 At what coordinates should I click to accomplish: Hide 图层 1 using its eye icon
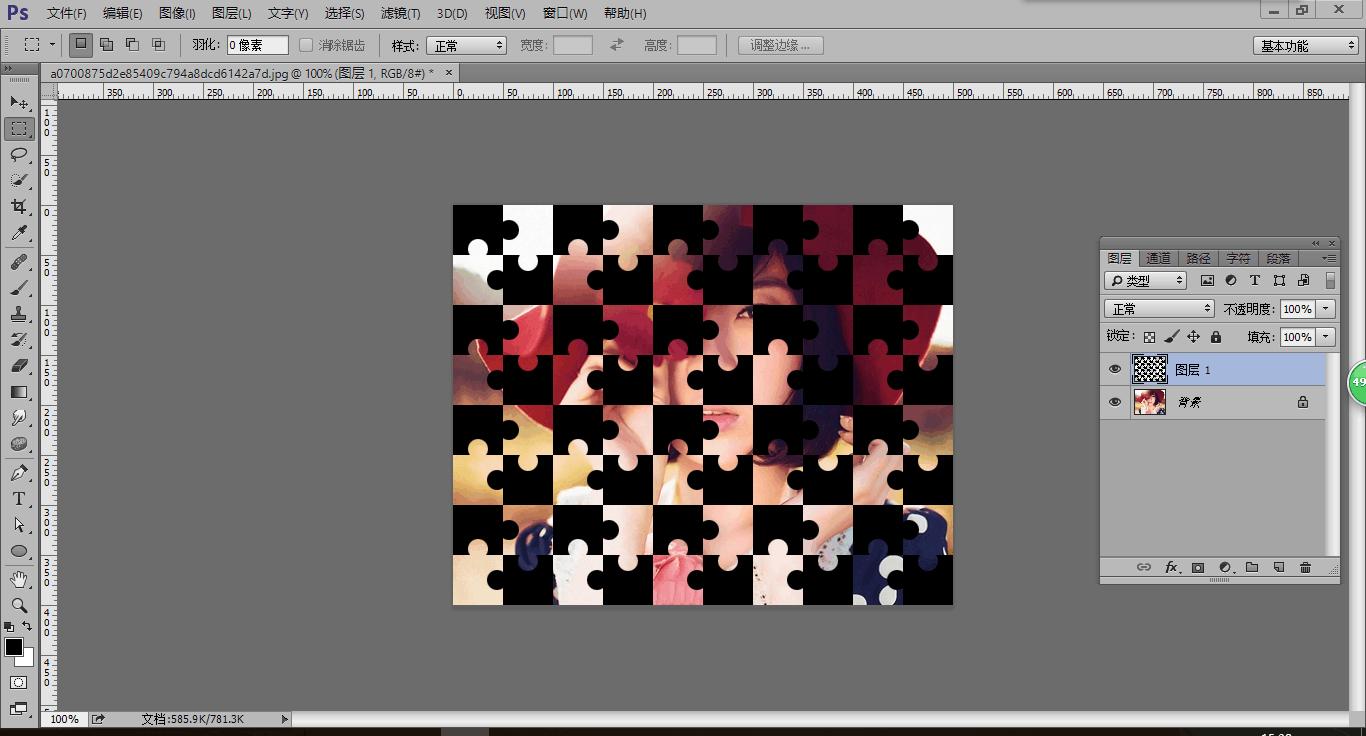tap(1115, 370)
